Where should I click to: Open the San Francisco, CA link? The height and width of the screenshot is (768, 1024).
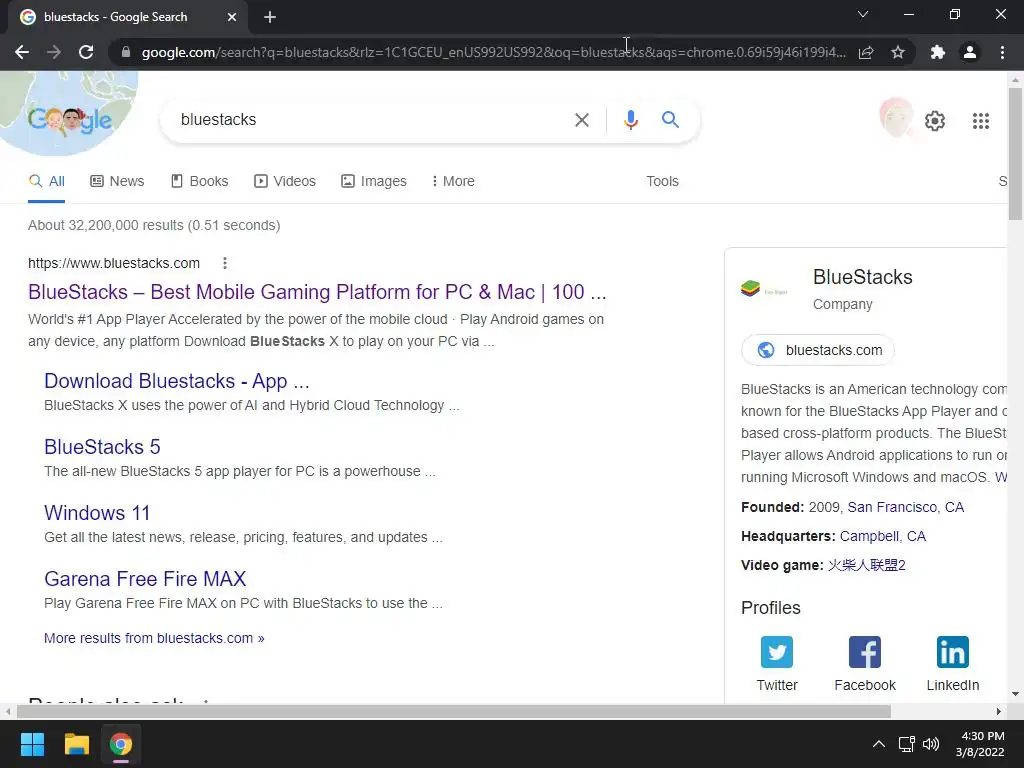905,507
